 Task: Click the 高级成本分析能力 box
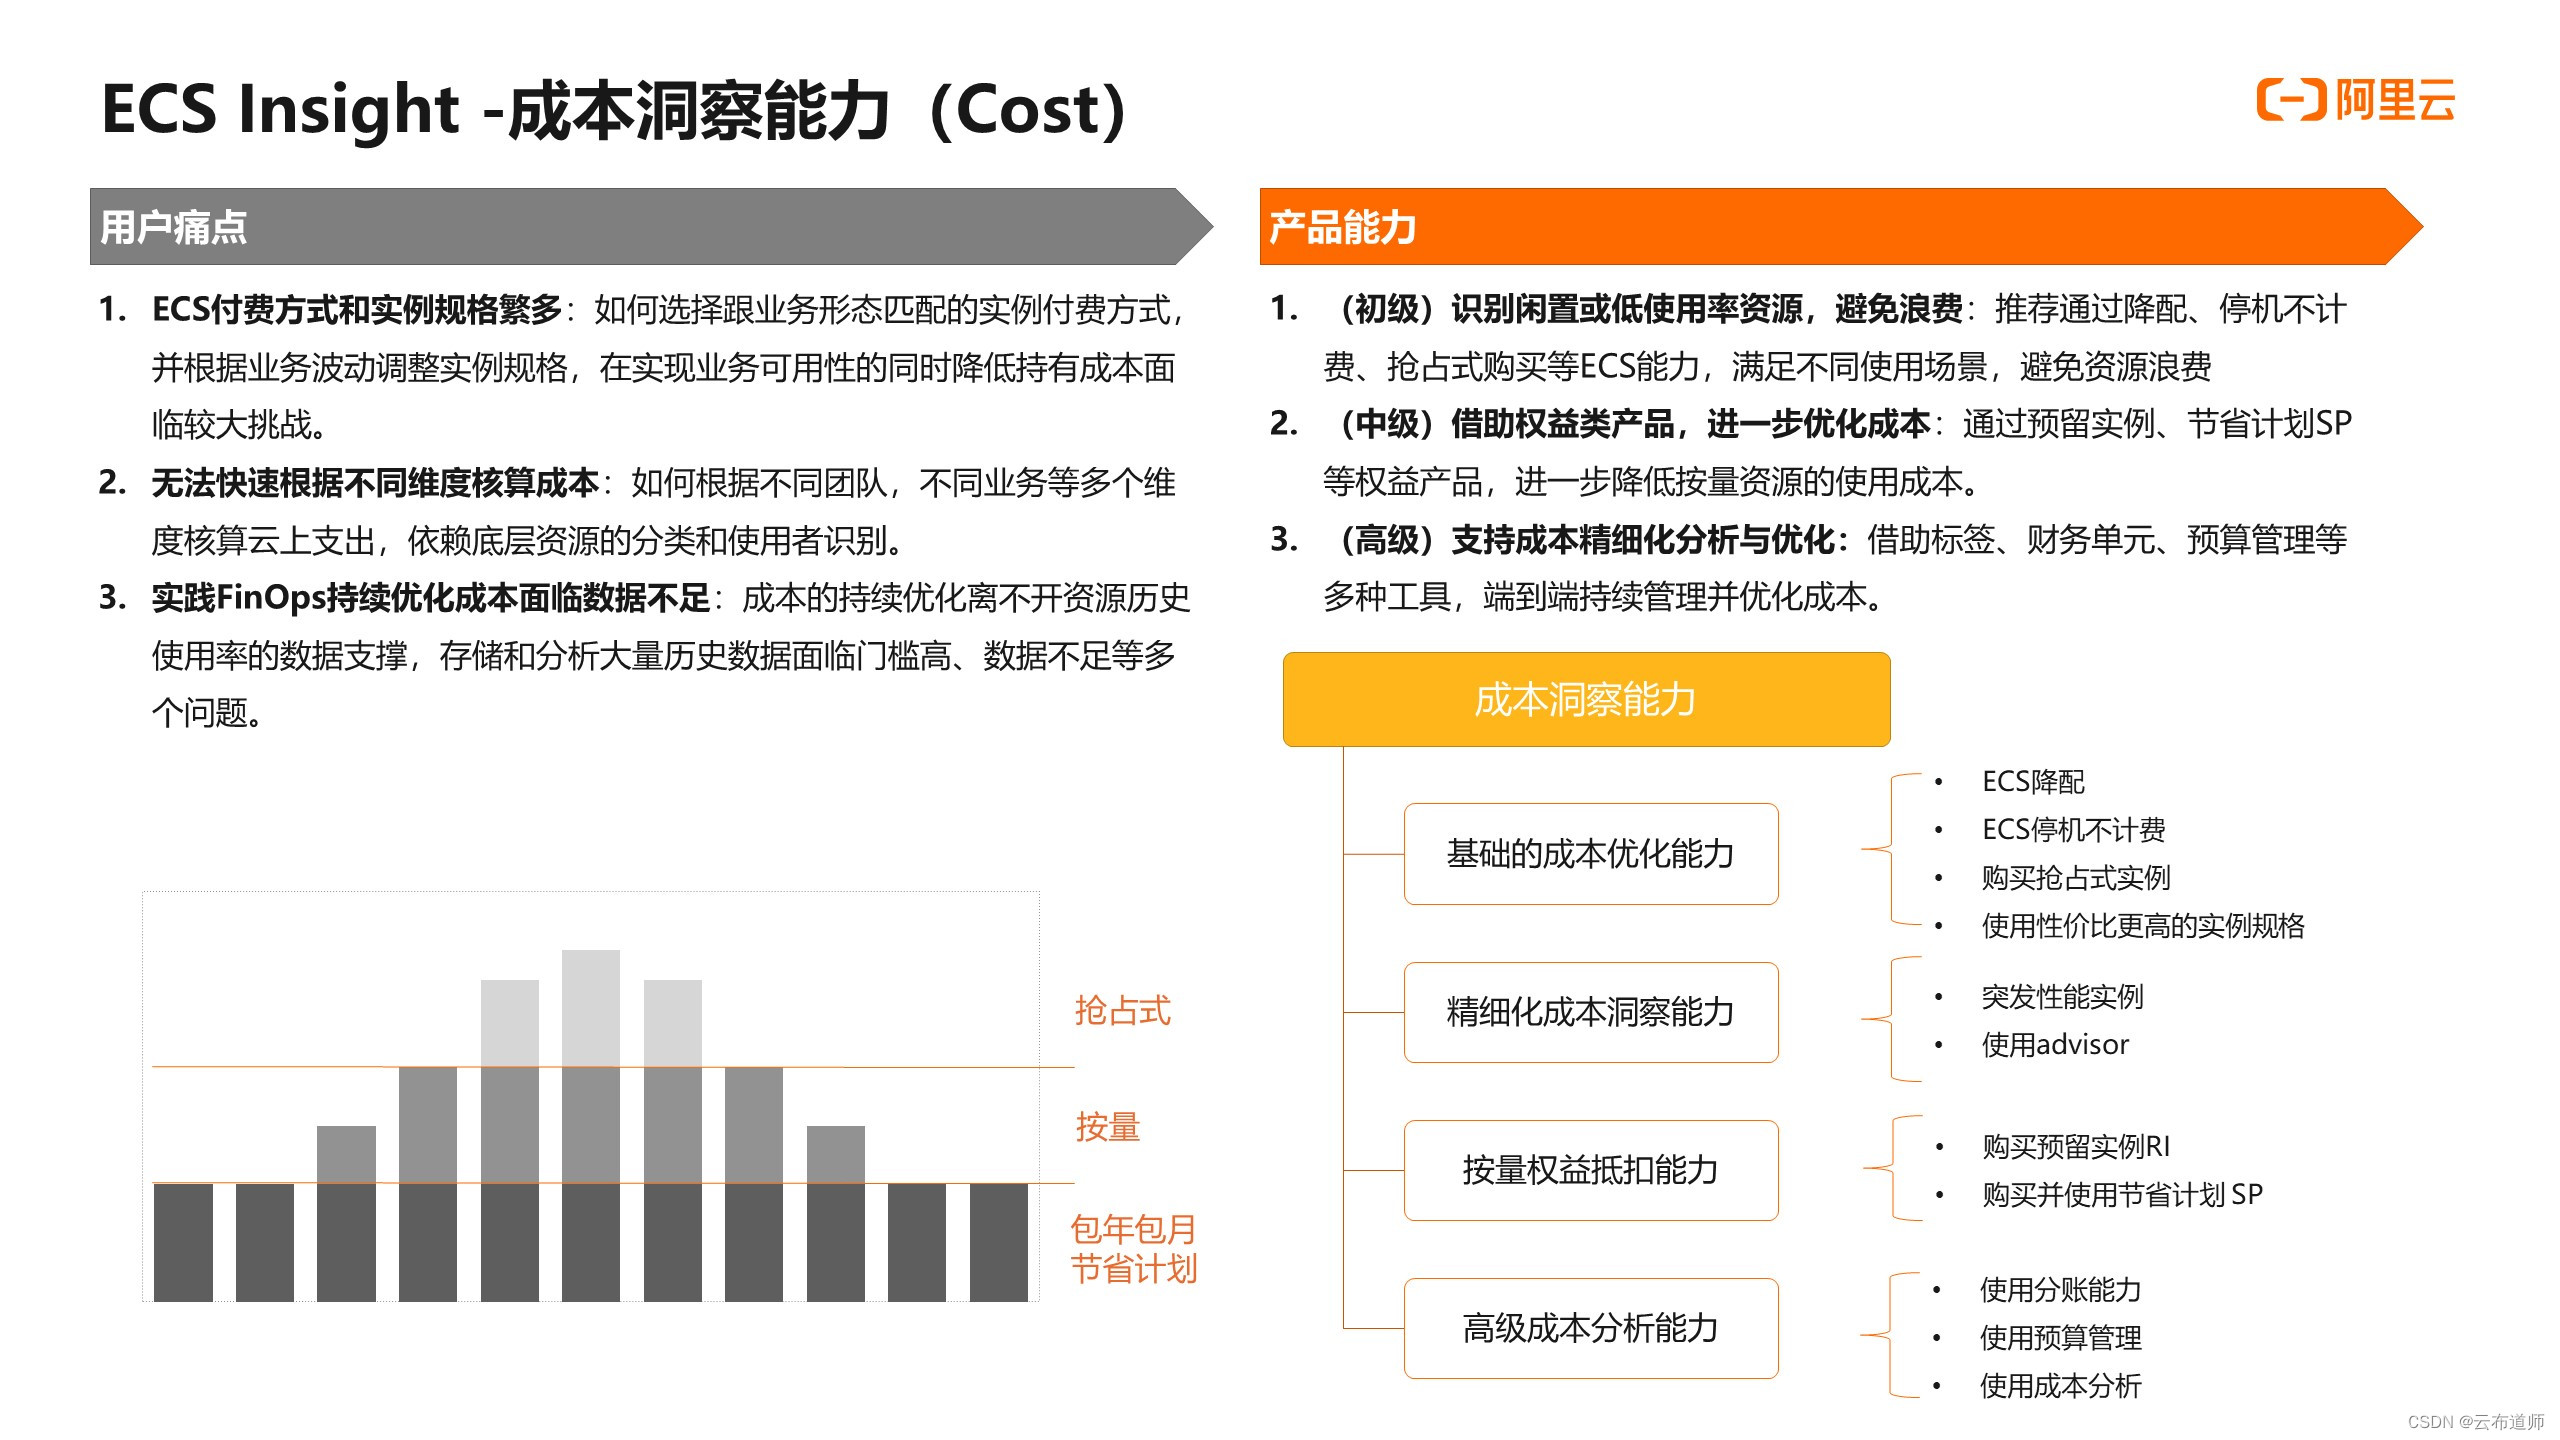[1591, 1328]
